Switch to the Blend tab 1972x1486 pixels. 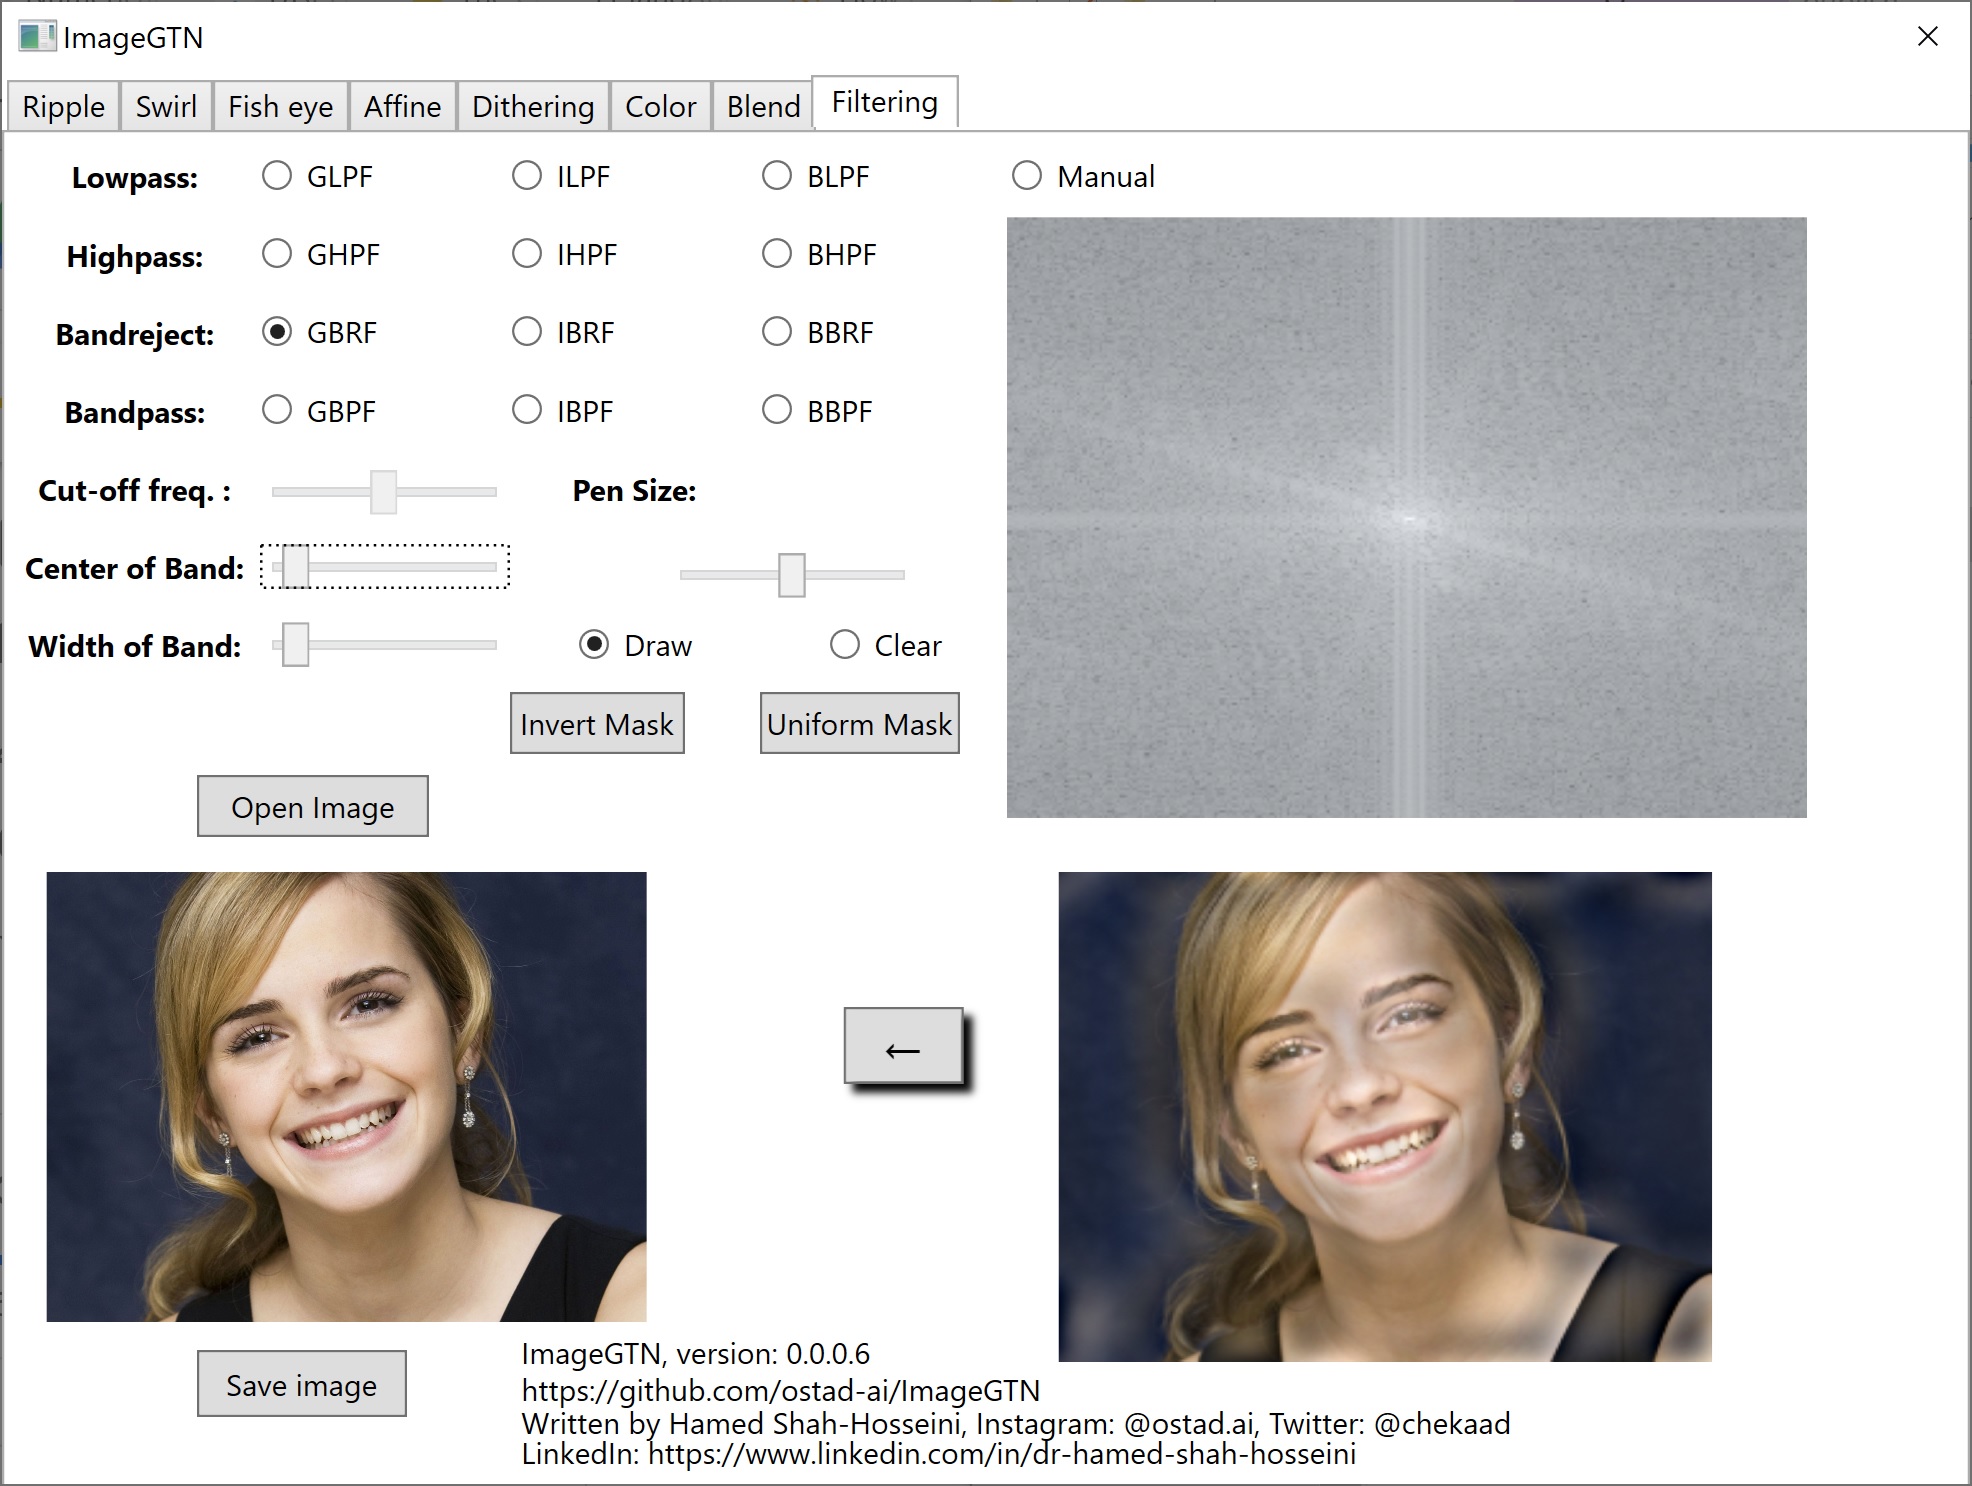pyautogui.click(x=763, y=106)
